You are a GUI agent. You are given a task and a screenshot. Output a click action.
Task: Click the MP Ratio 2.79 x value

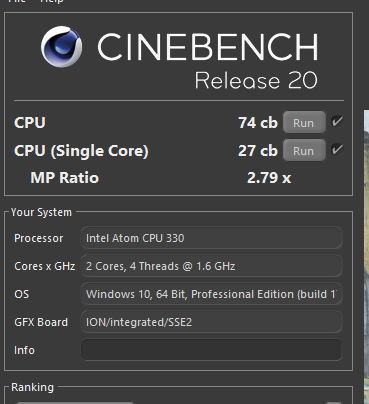coord(269,178)
